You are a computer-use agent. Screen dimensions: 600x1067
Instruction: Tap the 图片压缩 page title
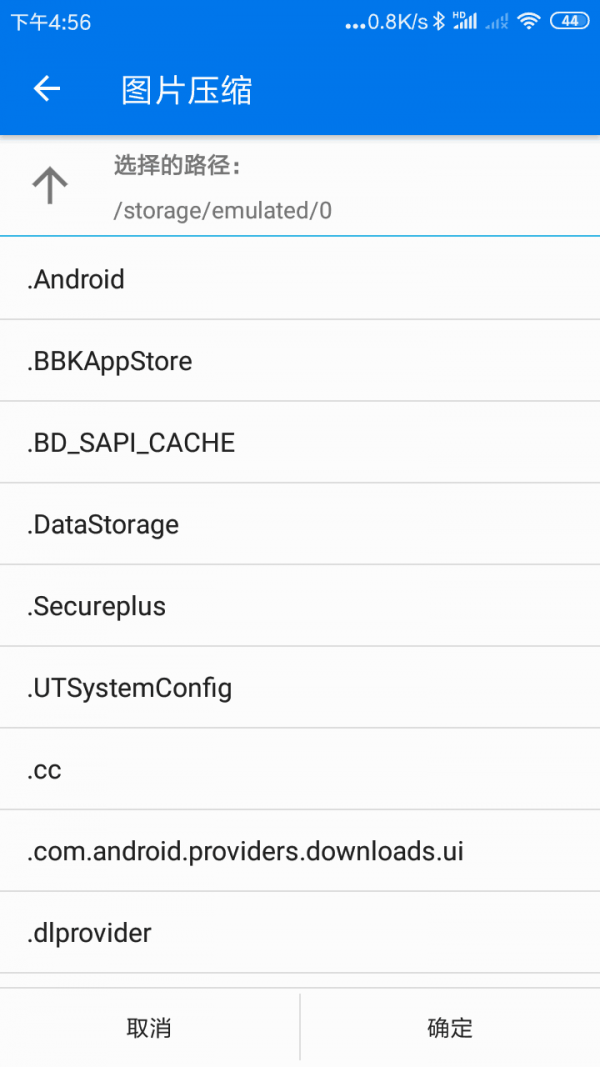pos(187,90)
